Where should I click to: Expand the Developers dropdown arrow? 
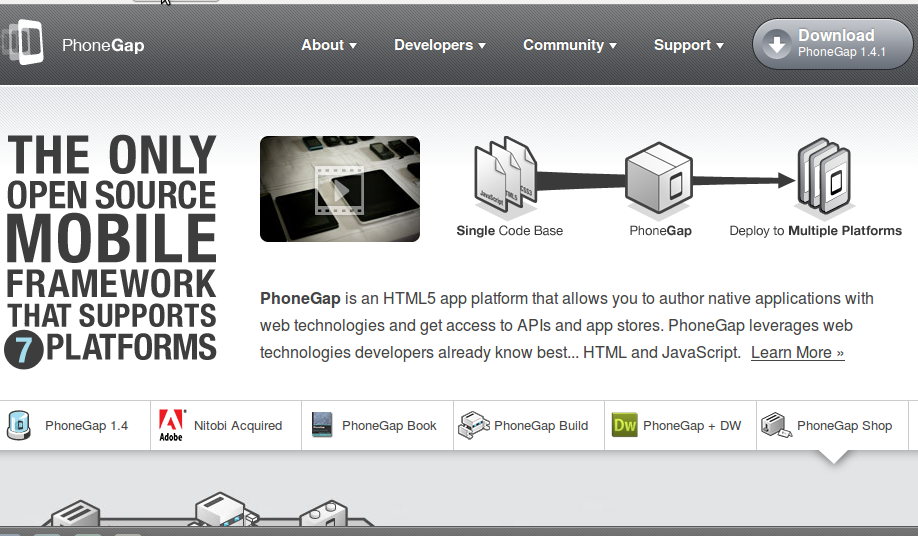click(x=482, y=46)
